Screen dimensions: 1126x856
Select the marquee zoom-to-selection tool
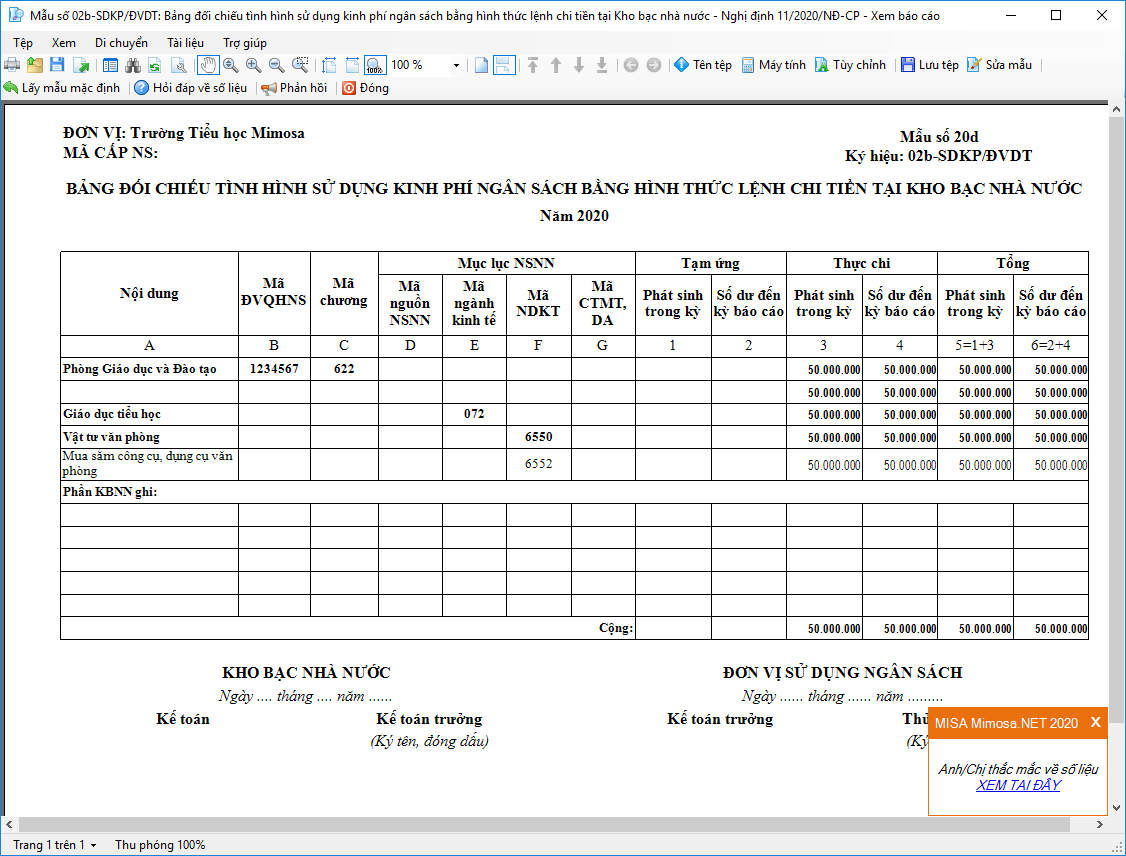point(300,65)
